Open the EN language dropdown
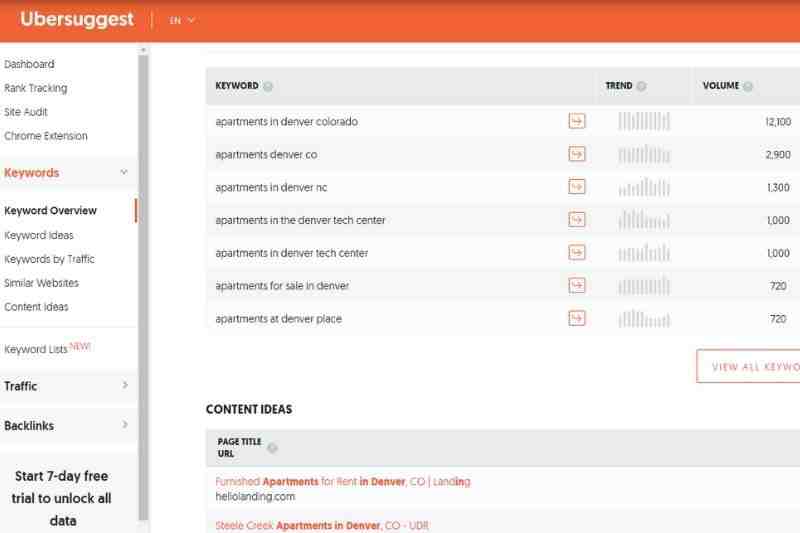800x533 pixels. 182,20
